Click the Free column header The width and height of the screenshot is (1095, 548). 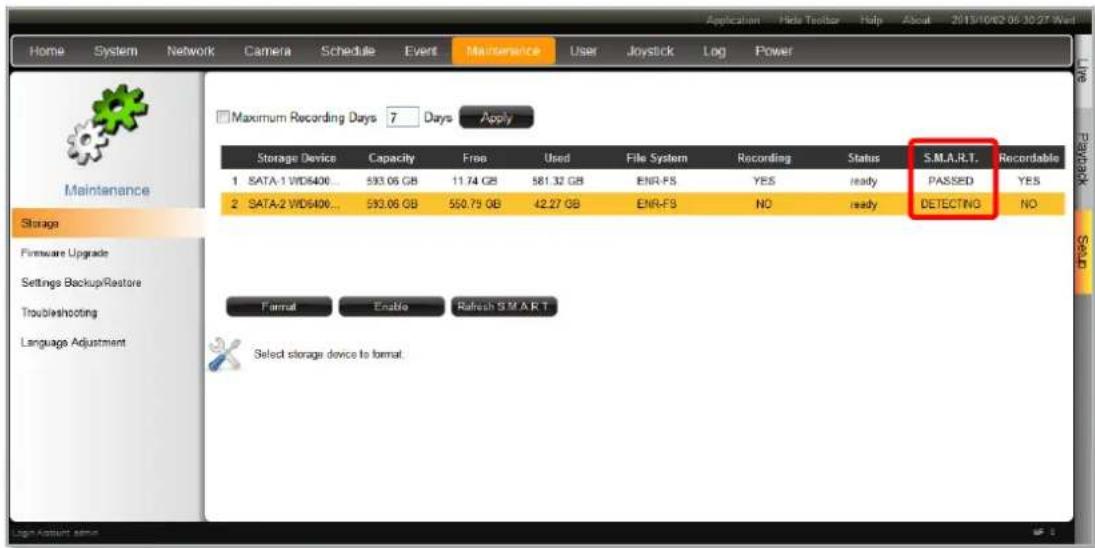point(474,158)
